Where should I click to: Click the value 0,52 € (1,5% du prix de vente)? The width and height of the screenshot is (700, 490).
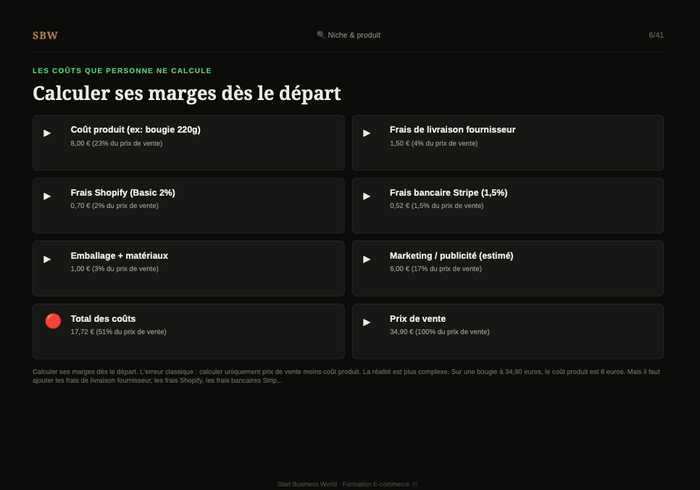coord(436,206)
